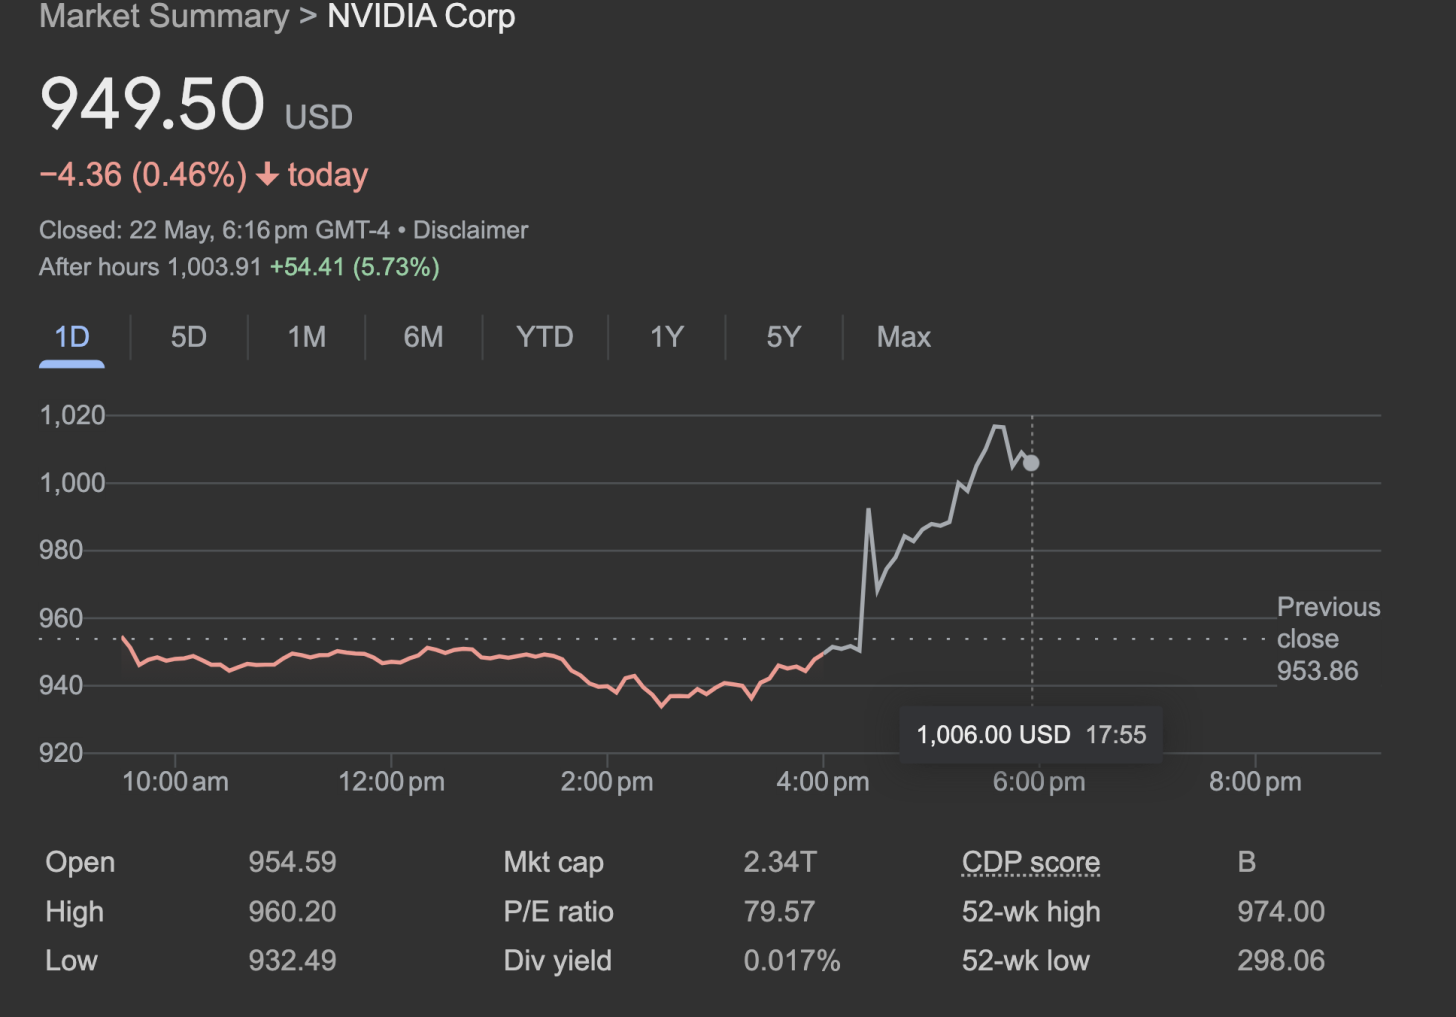The image size is (1456, 1017).
Task: Click the 52-wk high label
Action: click(1031, 912)
